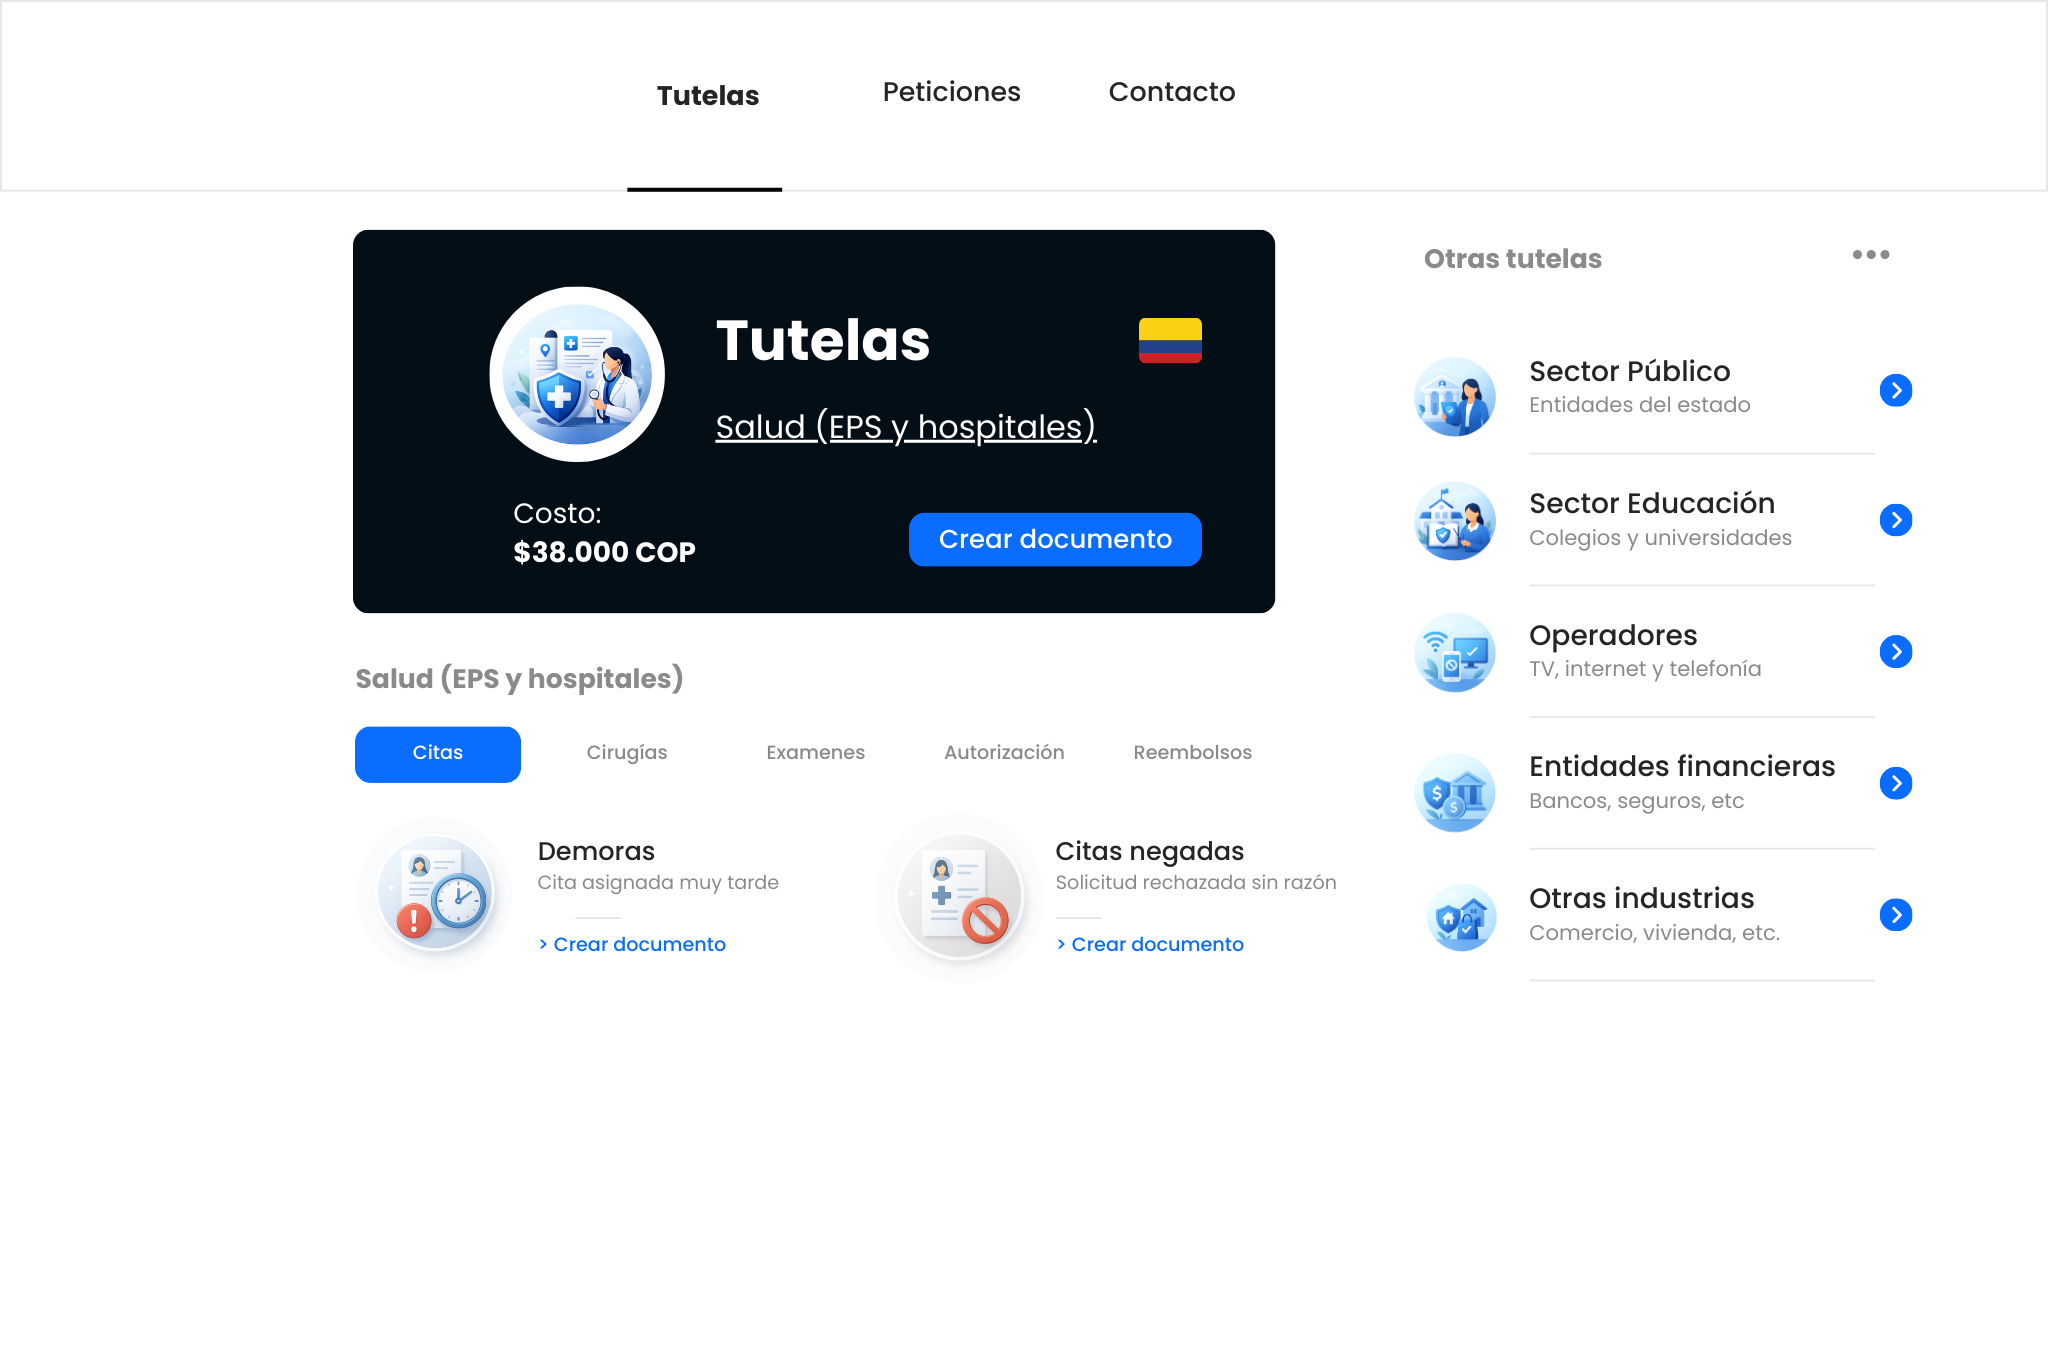2048x1352 pixels.
Task: Click Crear documento link under Citas negadas
Action: click(1157, 944)
